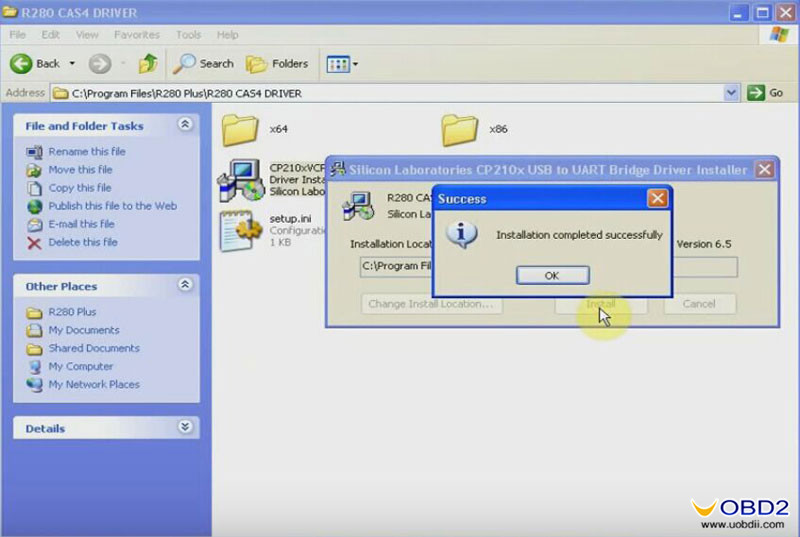Collapse File and Folder Tasks panel
Image resolution: width=800 pixels, height=537 pixels.
(185, 124)
